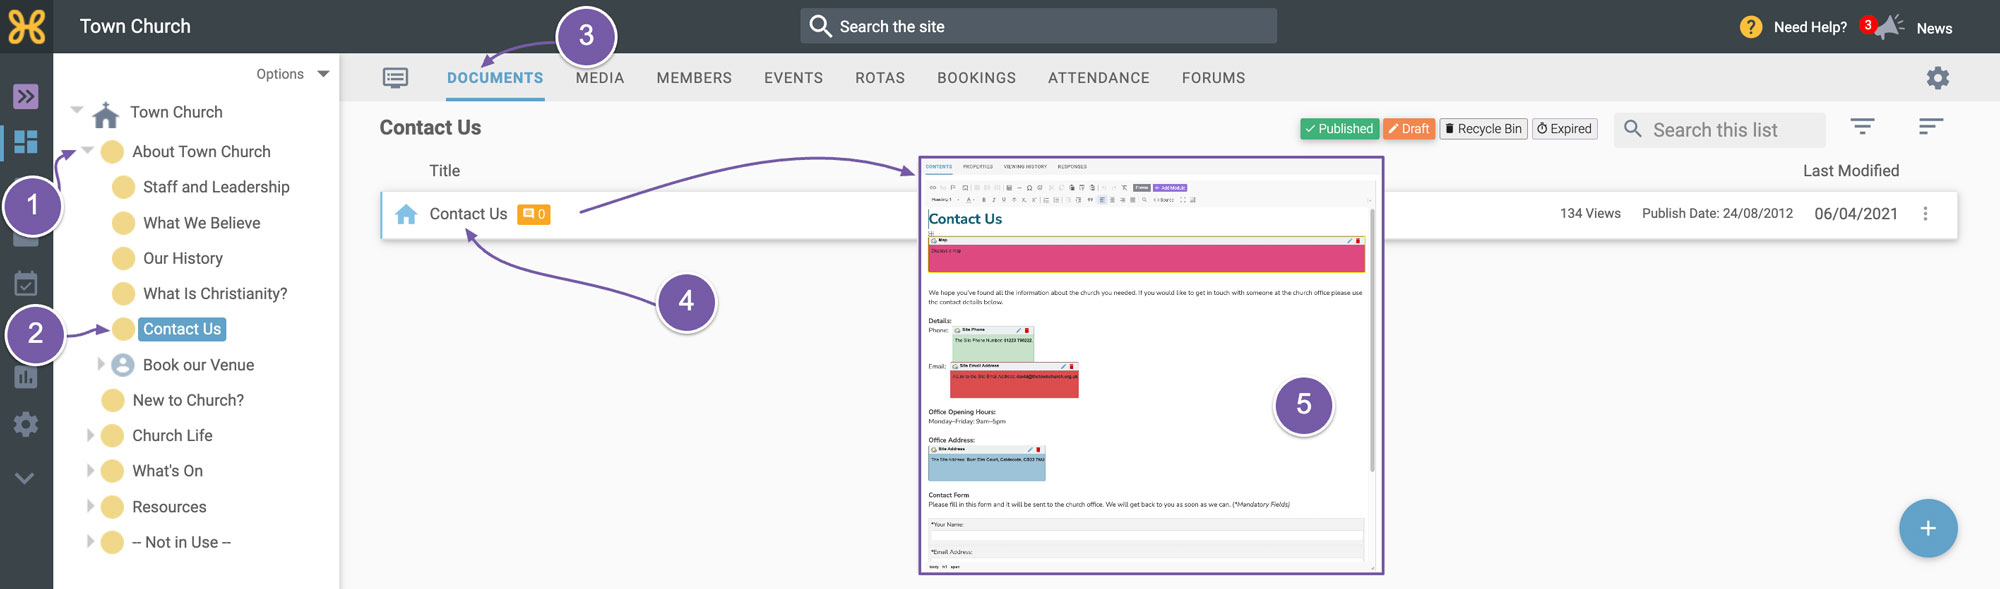2000x589 pixels.
Task: Toggle the Recycle Bin filter
Action: tap(1483, 129)
